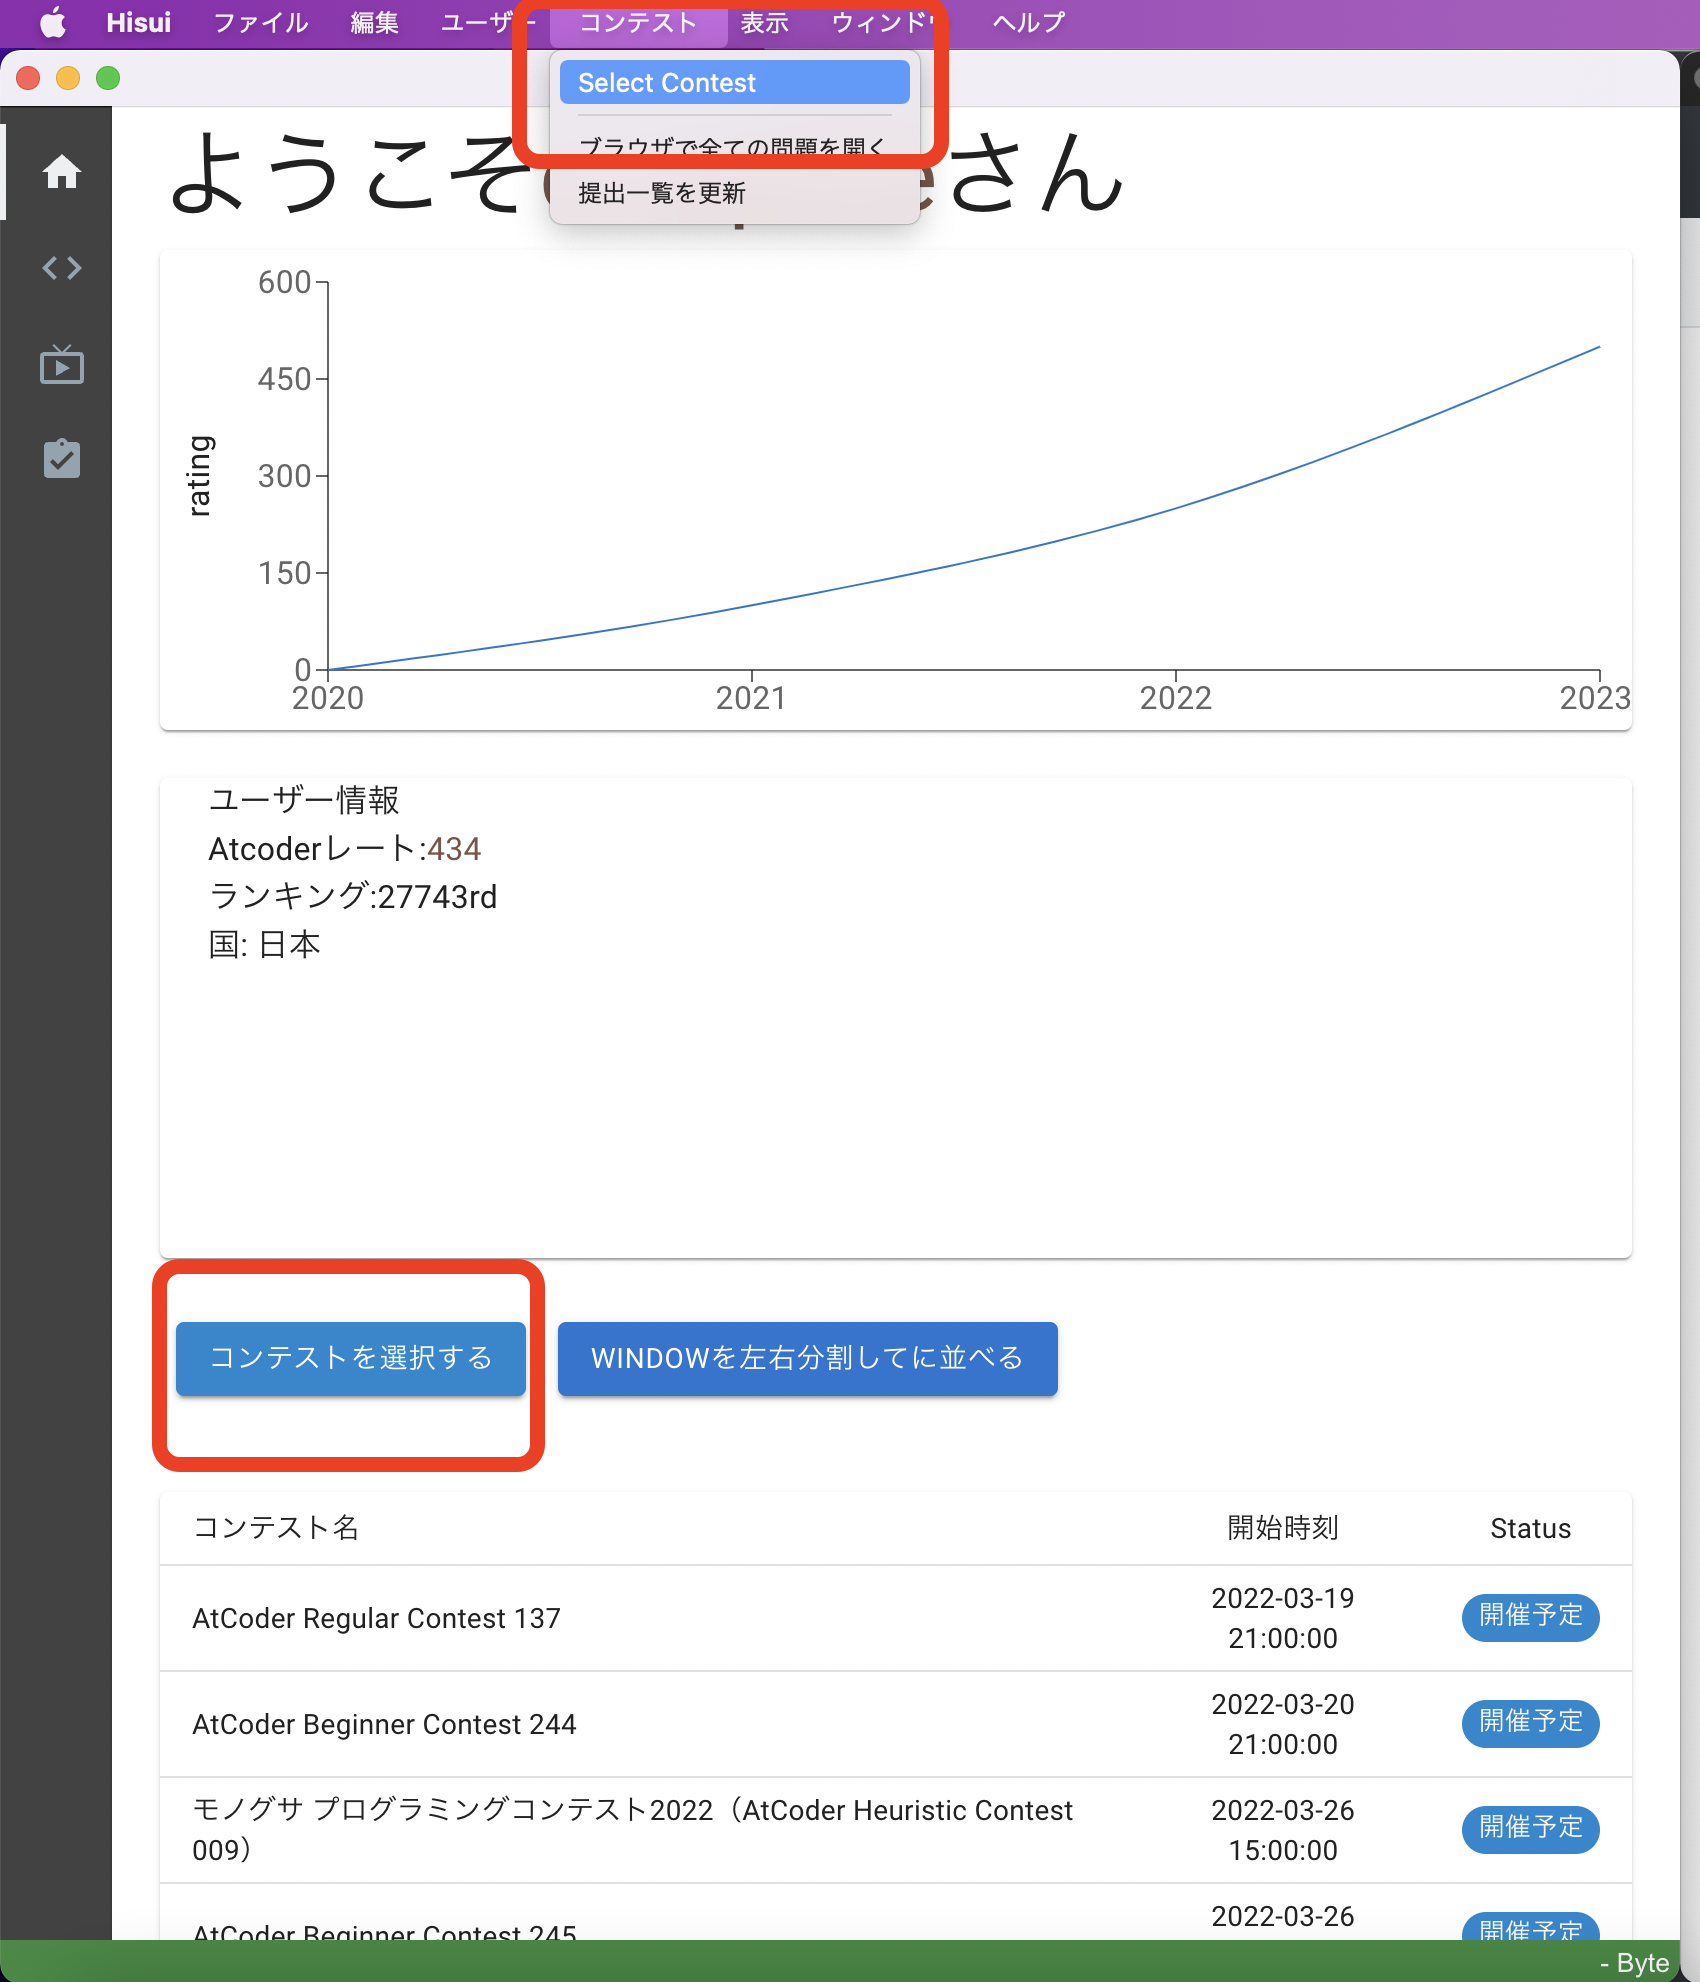Viewport: 1700px width, 1982px height.
Task: Click the 開始時刻 column header
Action: coord(1282,1528)
